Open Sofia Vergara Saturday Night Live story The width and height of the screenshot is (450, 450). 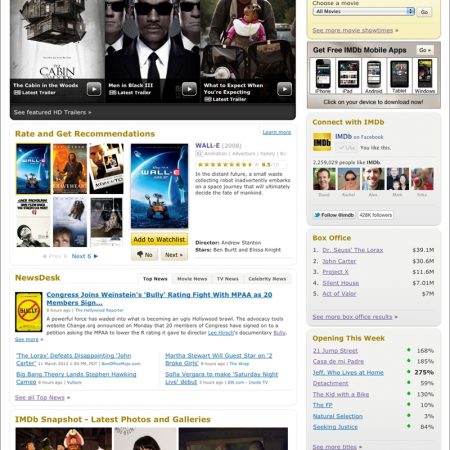click(x=222, y=378)
